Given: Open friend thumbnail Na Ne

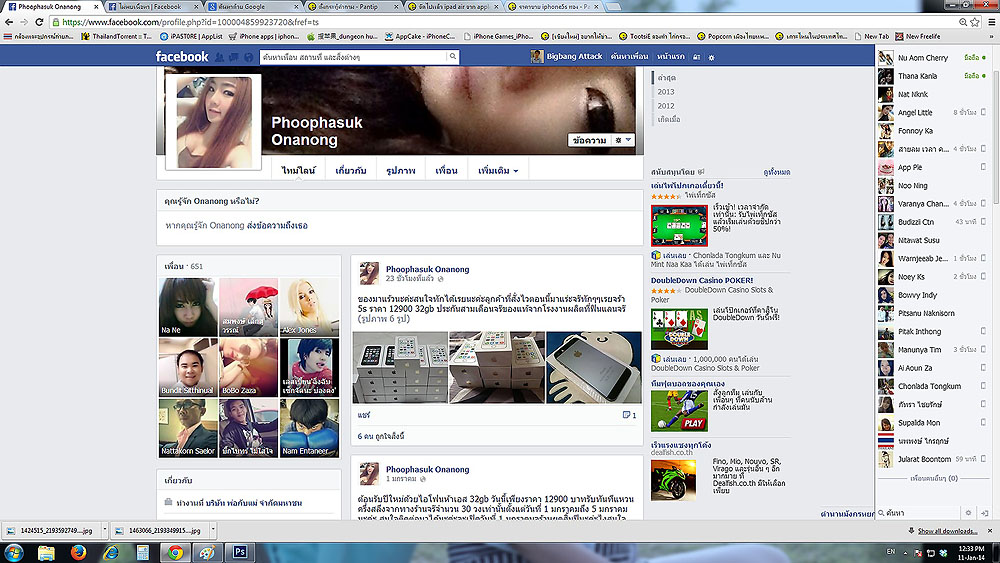Looking at the screenshot, I should [x=188, y=307].
